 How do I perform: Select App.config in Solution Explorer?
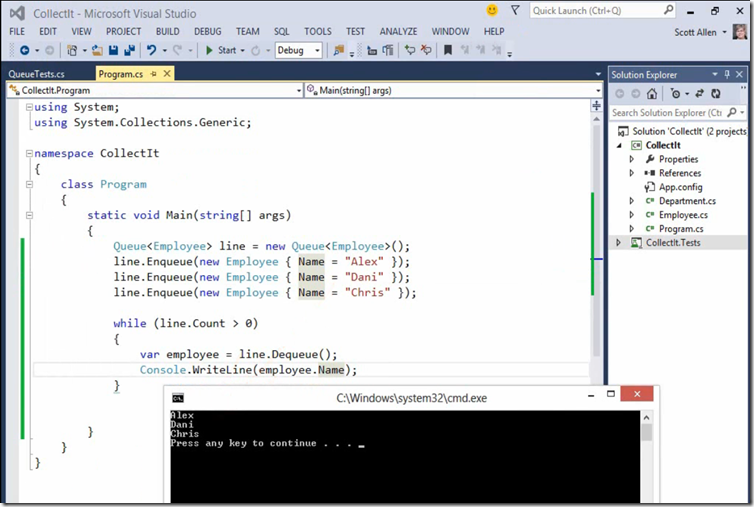[x=680, y=187]
